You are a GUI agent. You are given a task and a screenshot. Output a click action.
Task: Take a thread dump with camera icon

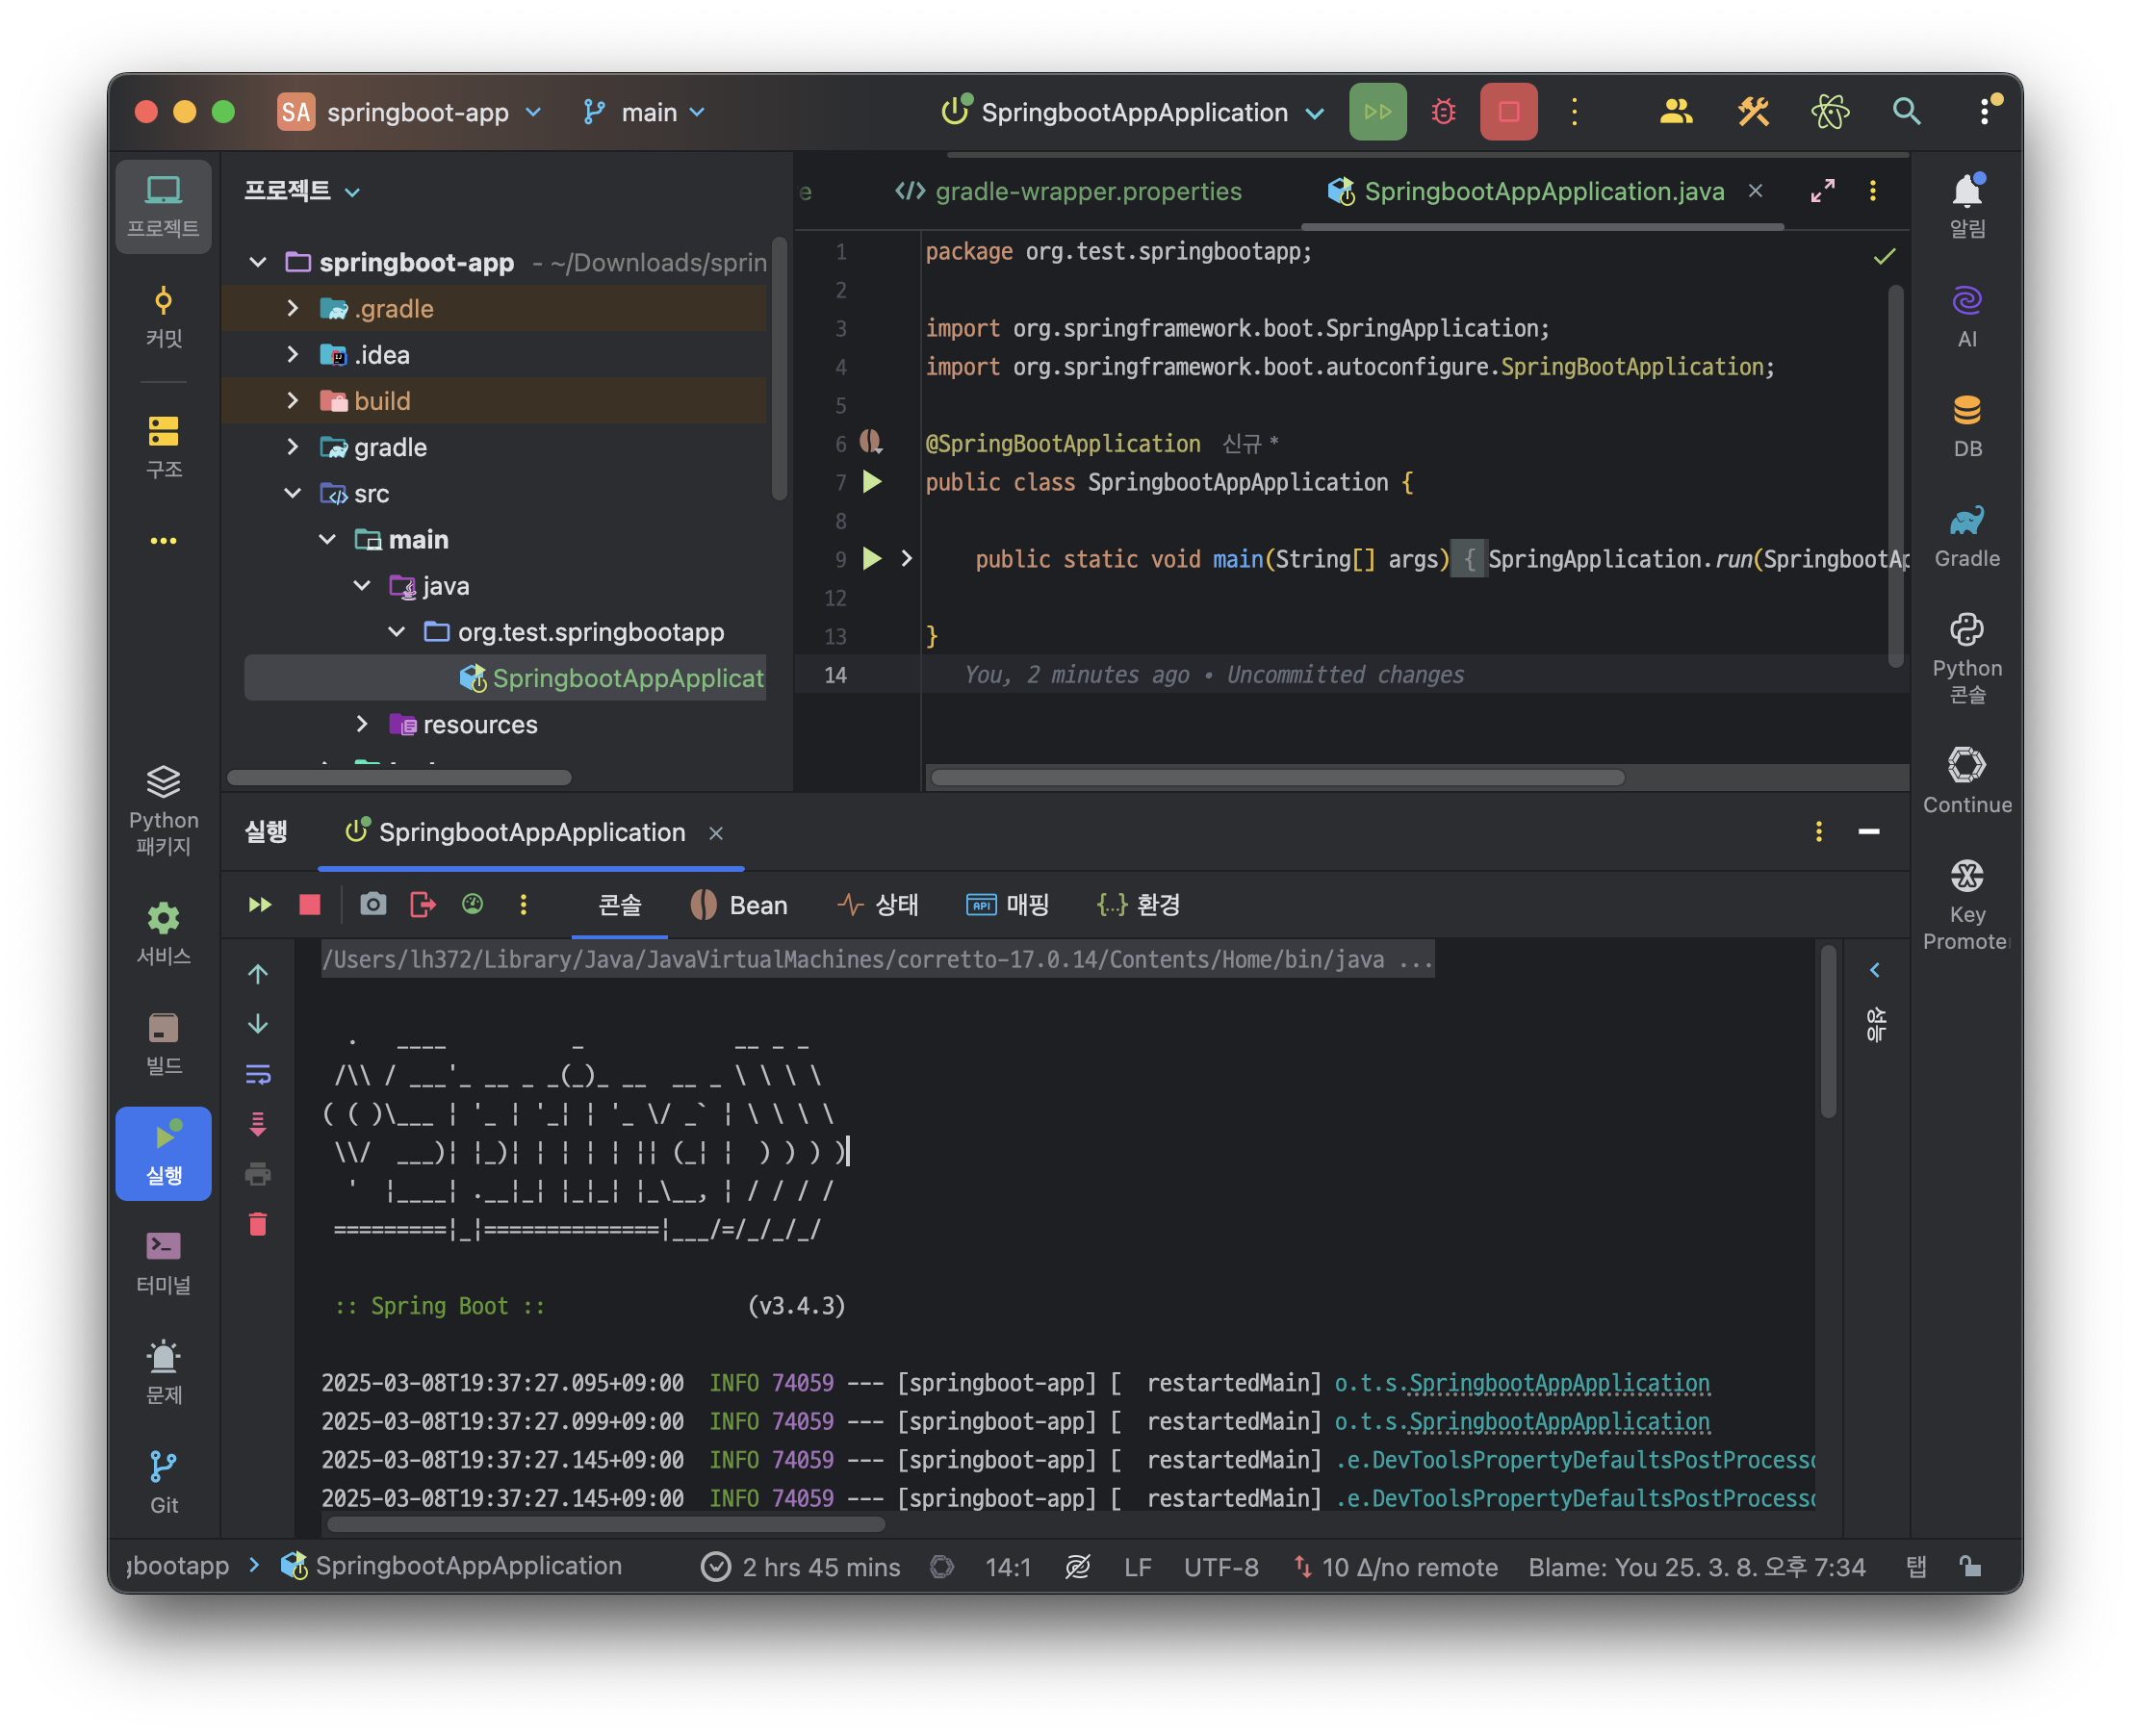[x=373, y=905]
